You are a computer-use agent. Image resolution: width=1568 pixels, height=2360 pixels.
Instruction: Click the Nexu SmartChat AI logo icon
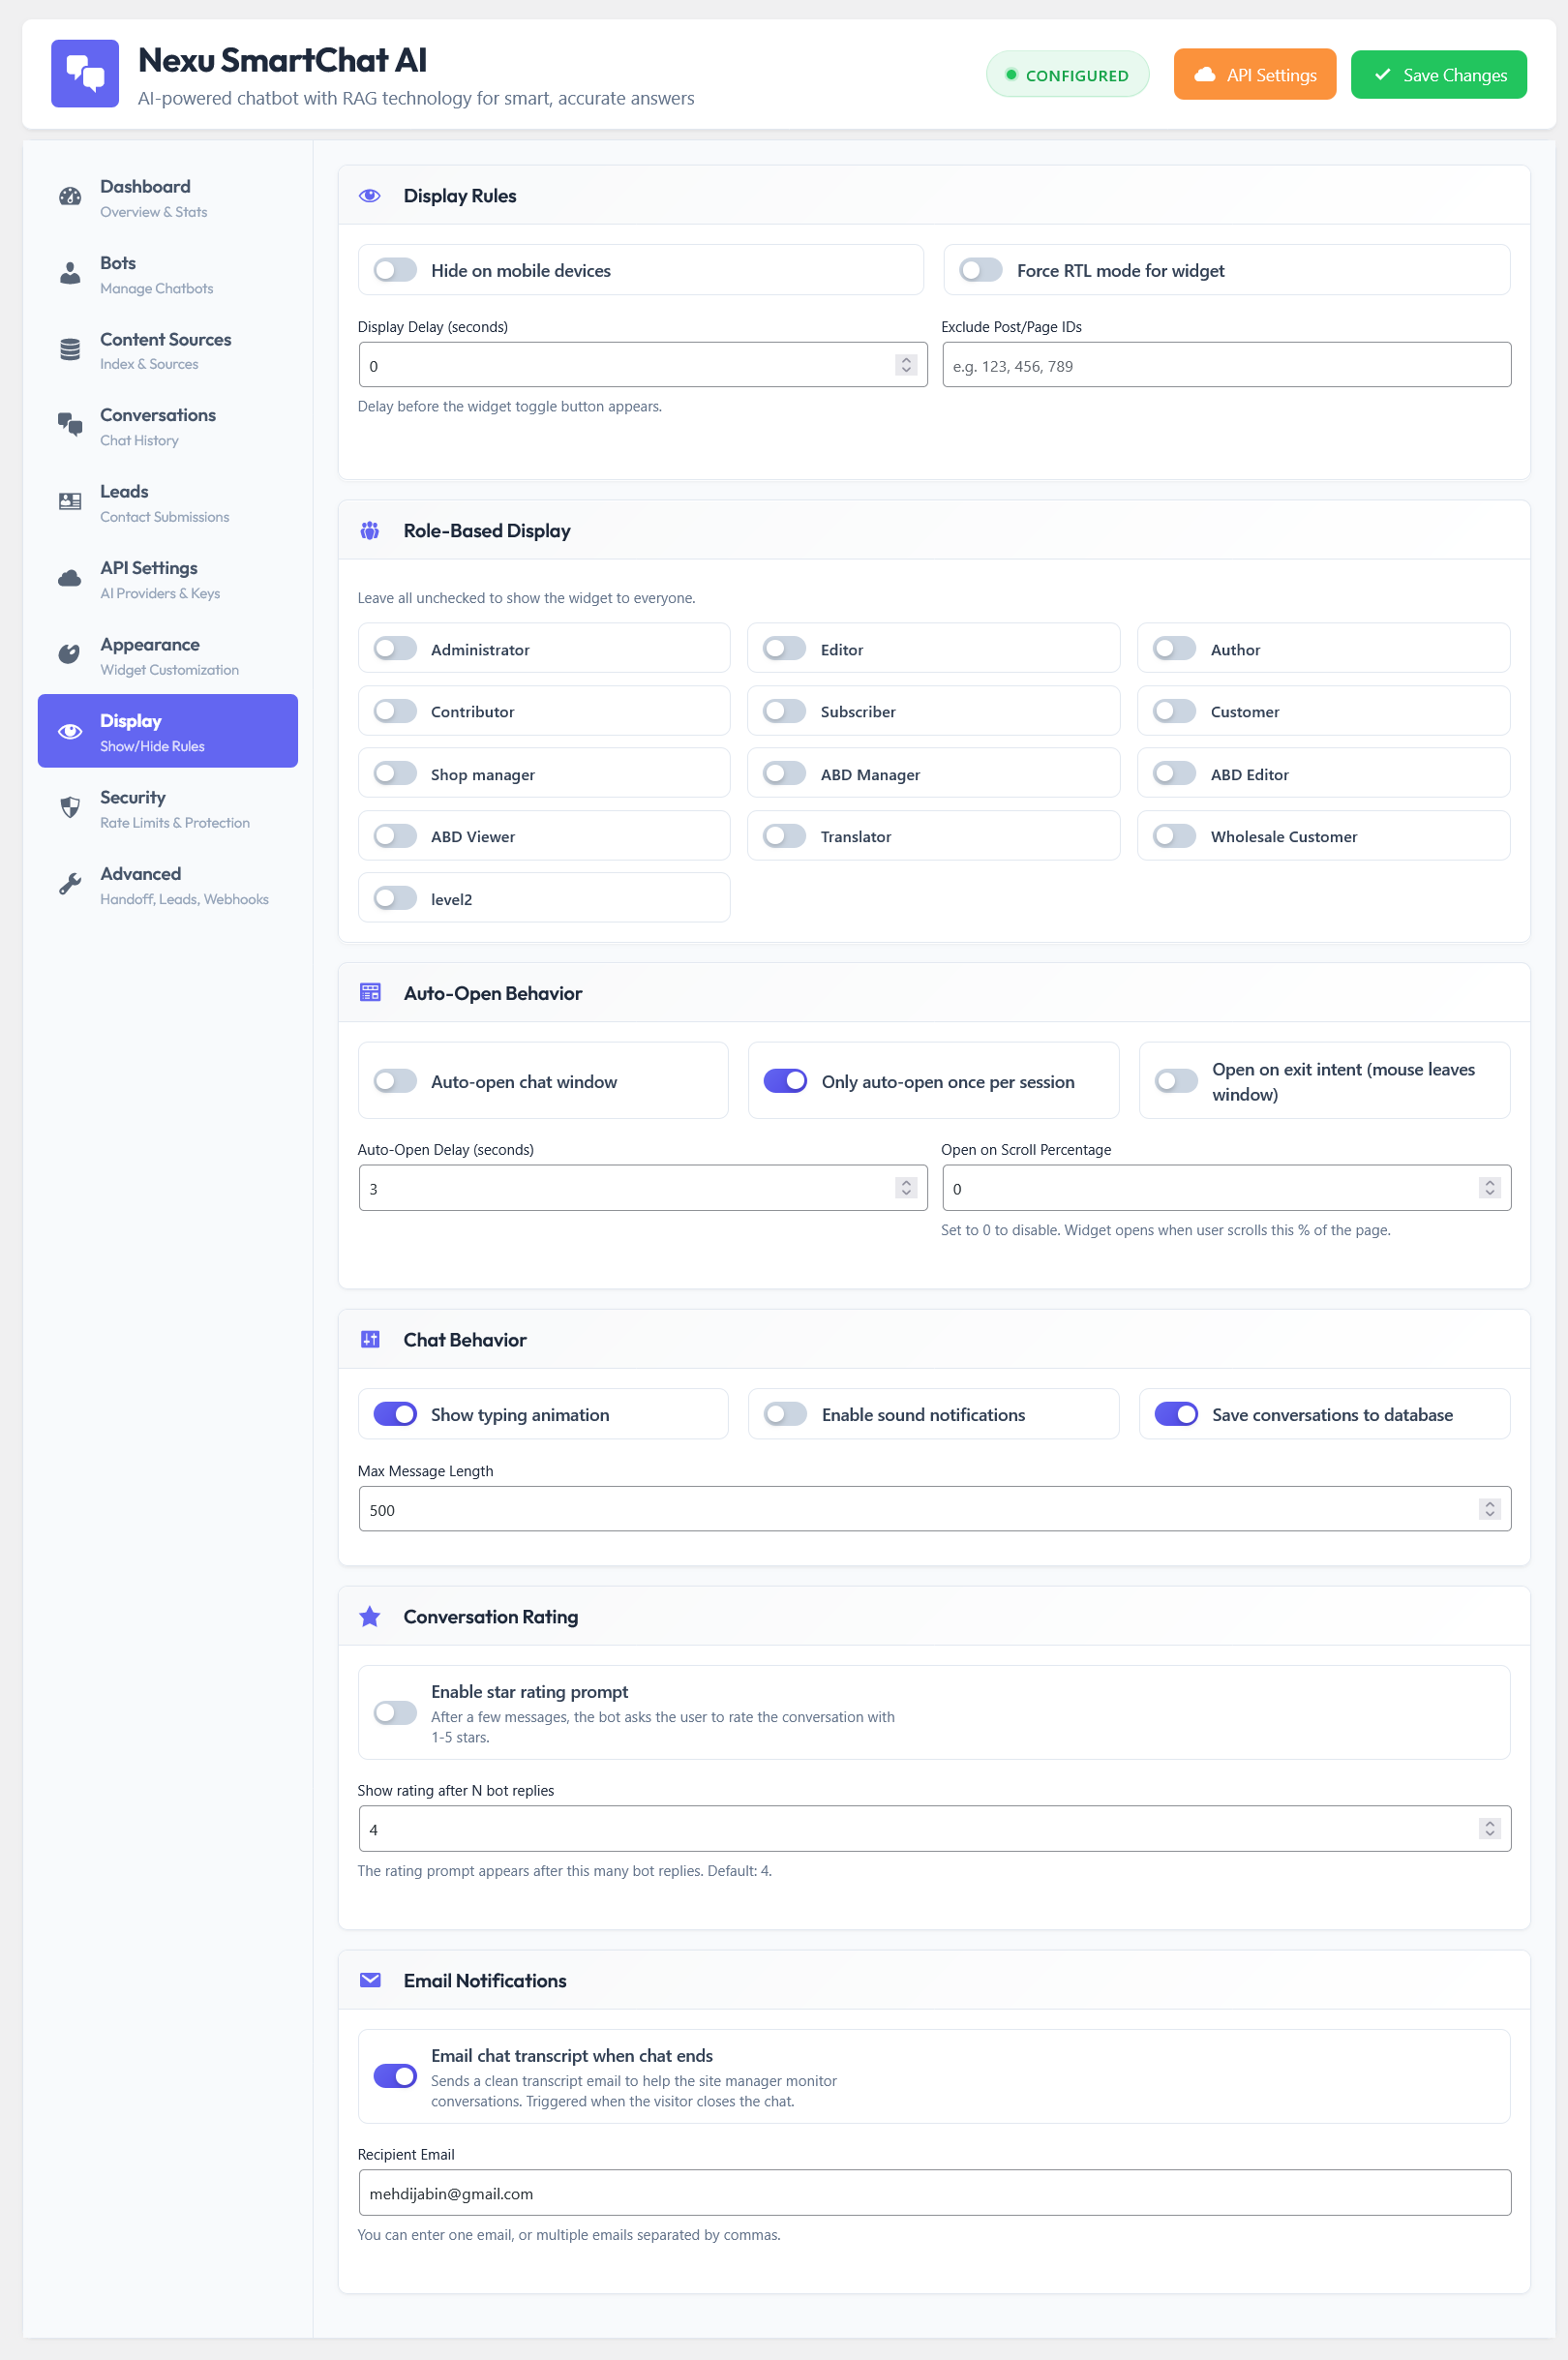(x=85, y=74)
